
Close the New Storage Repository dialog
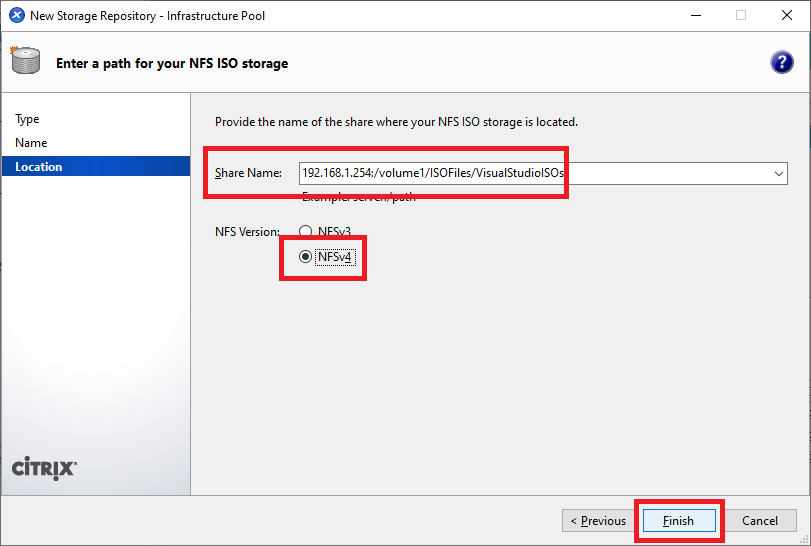[x=787, y=16]
